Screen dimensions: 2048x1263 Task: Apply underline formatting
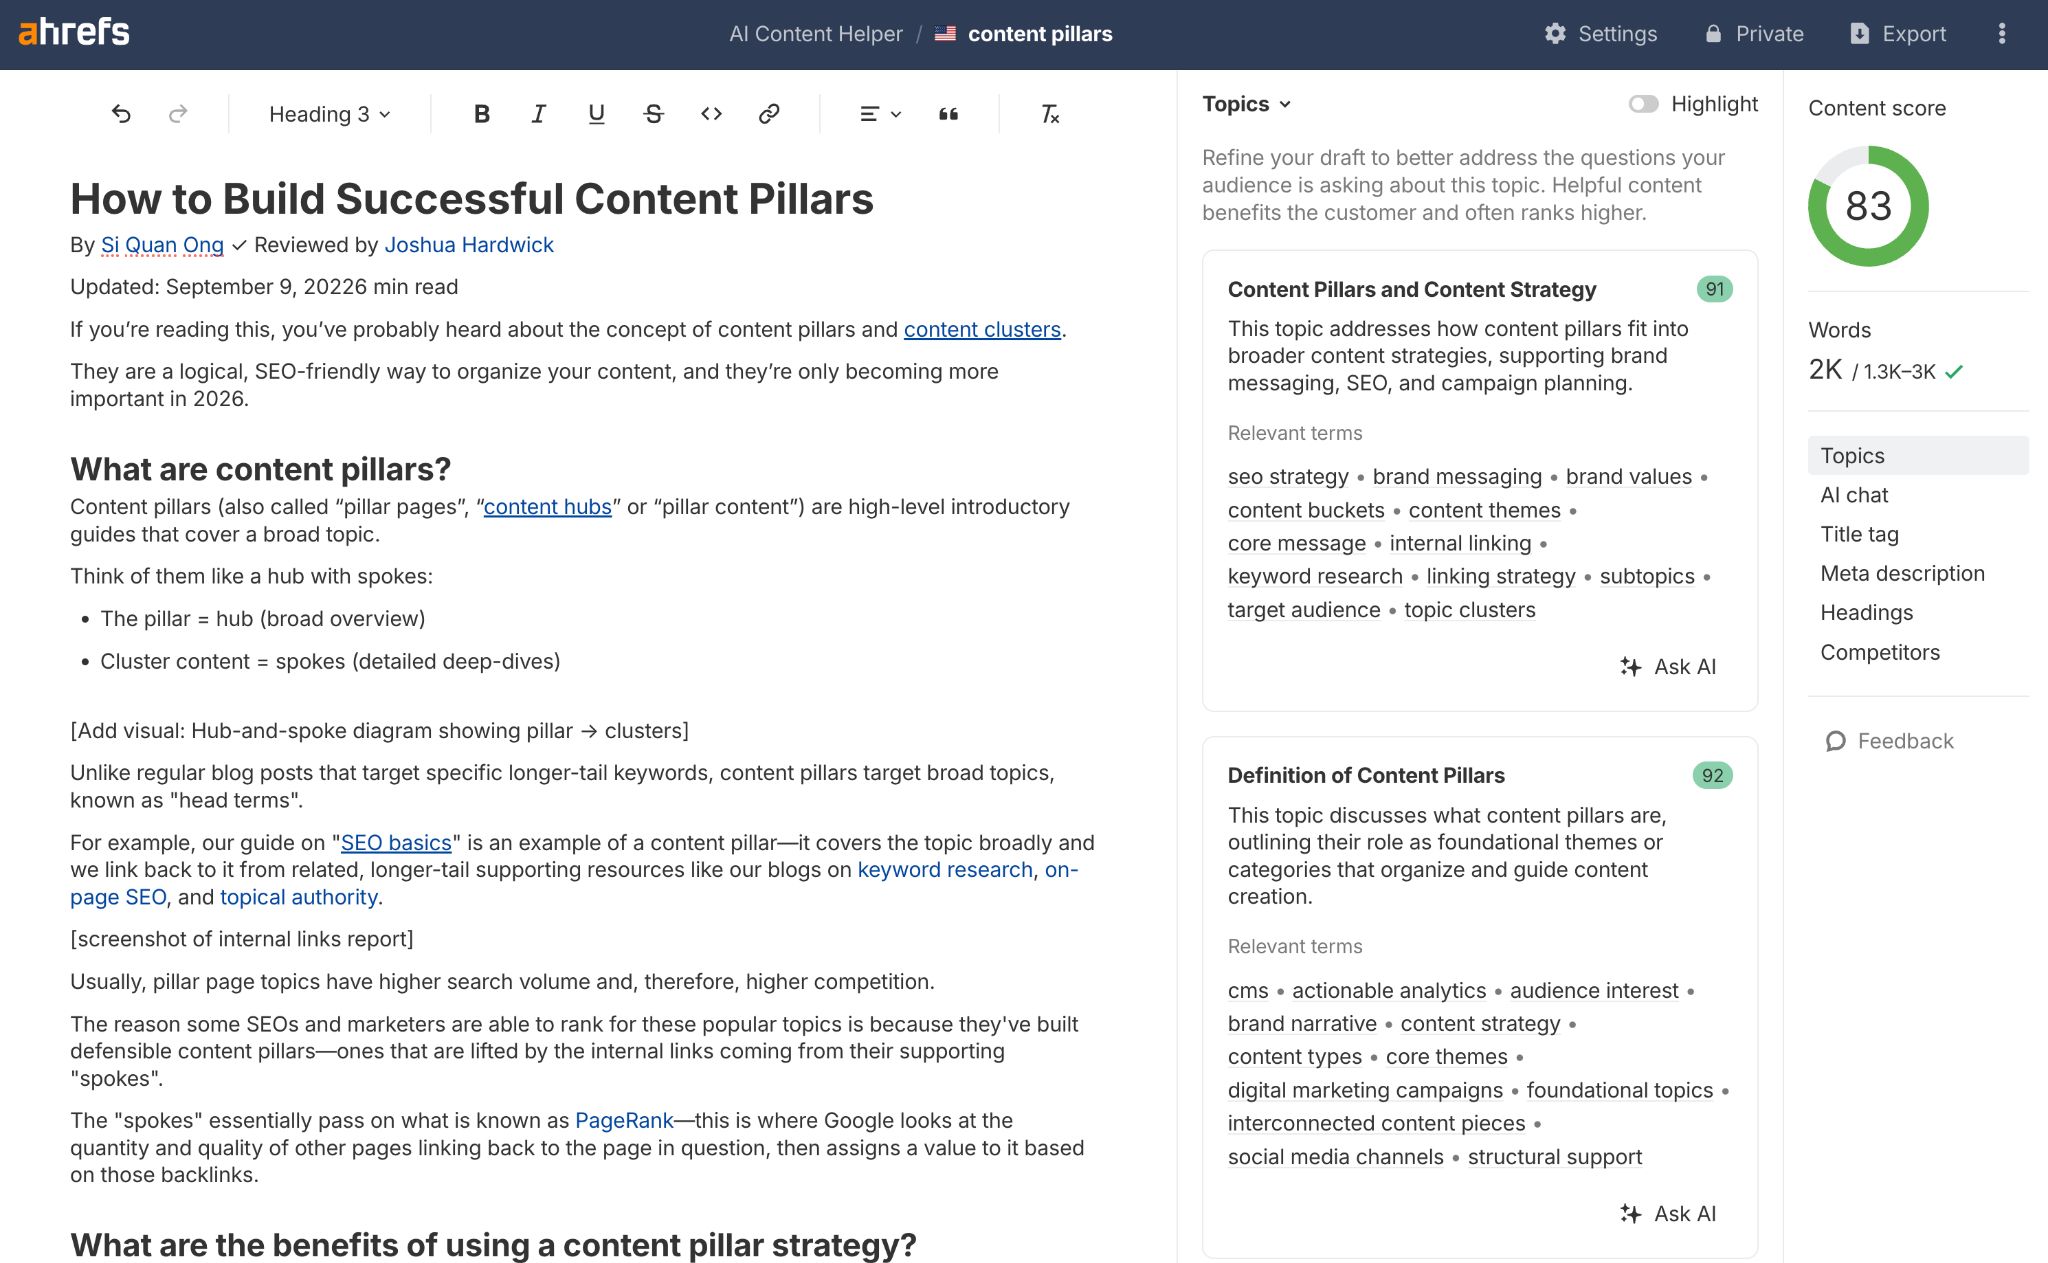tap(595, 114)
